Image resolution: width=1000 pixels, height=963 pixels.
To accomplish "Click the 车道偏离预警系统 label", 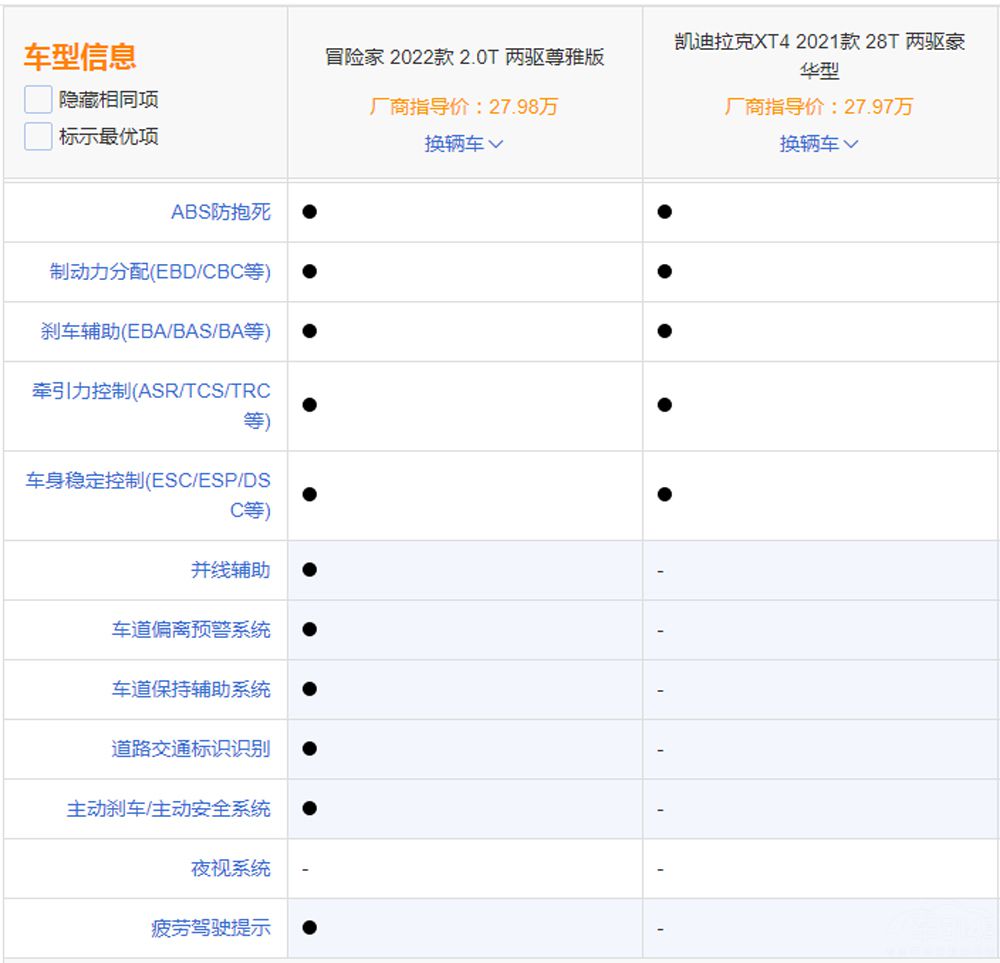I will 190,630.
